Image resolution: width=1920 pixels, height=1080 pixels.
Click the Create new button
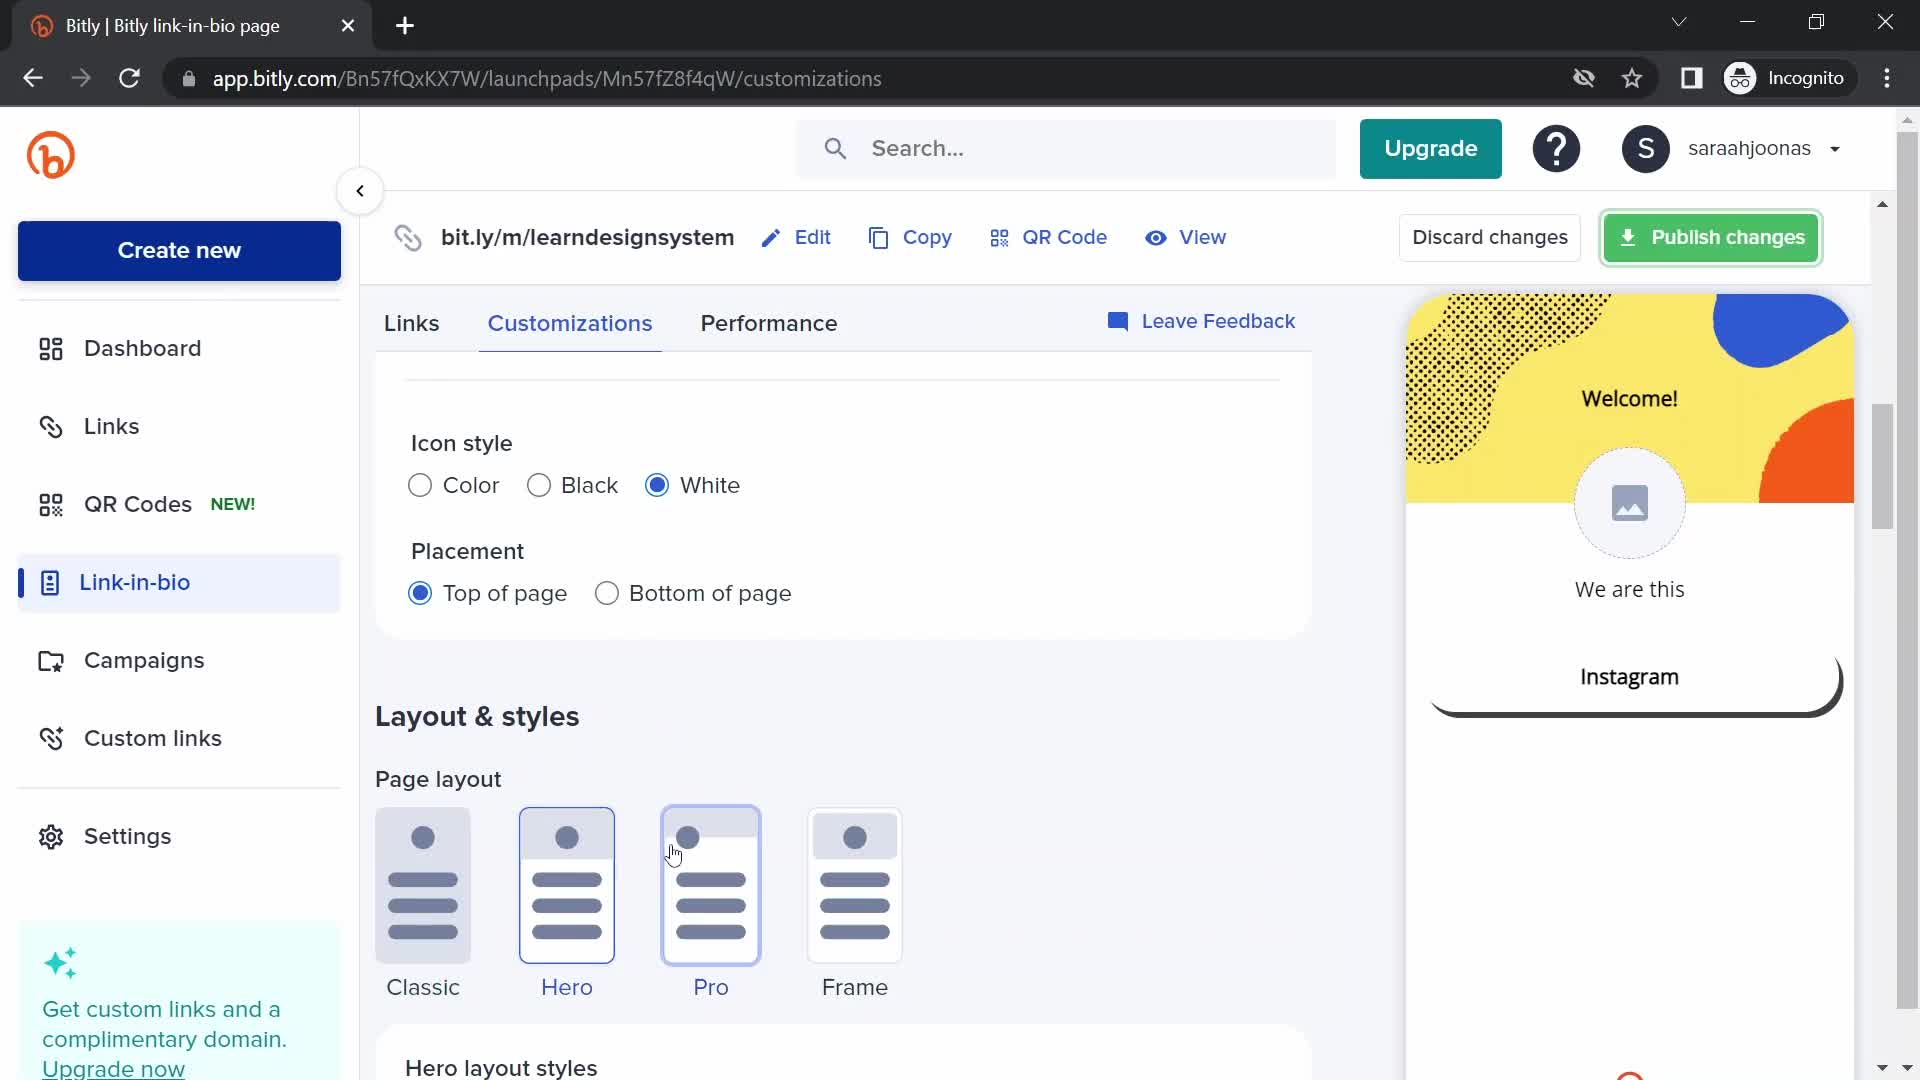coord(179,251)
